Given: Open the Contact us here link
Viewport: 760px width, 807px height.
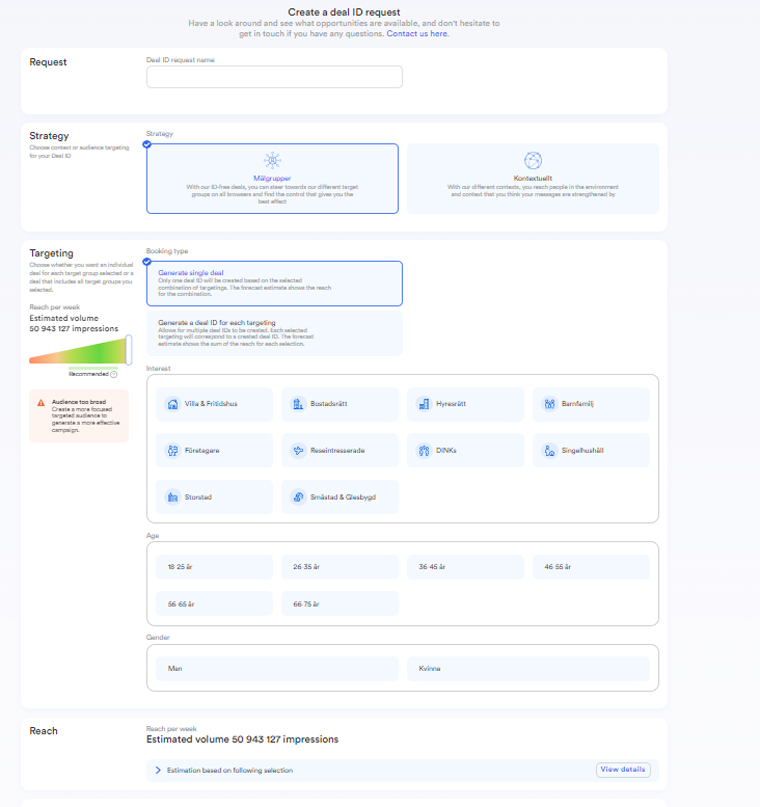Looking at the screenshot, I should click(x=417, y=33).
